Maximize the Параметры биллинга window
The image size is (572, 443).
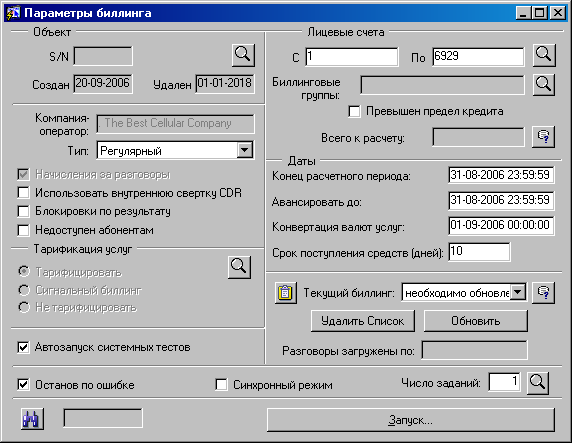[x=539, y=13]
